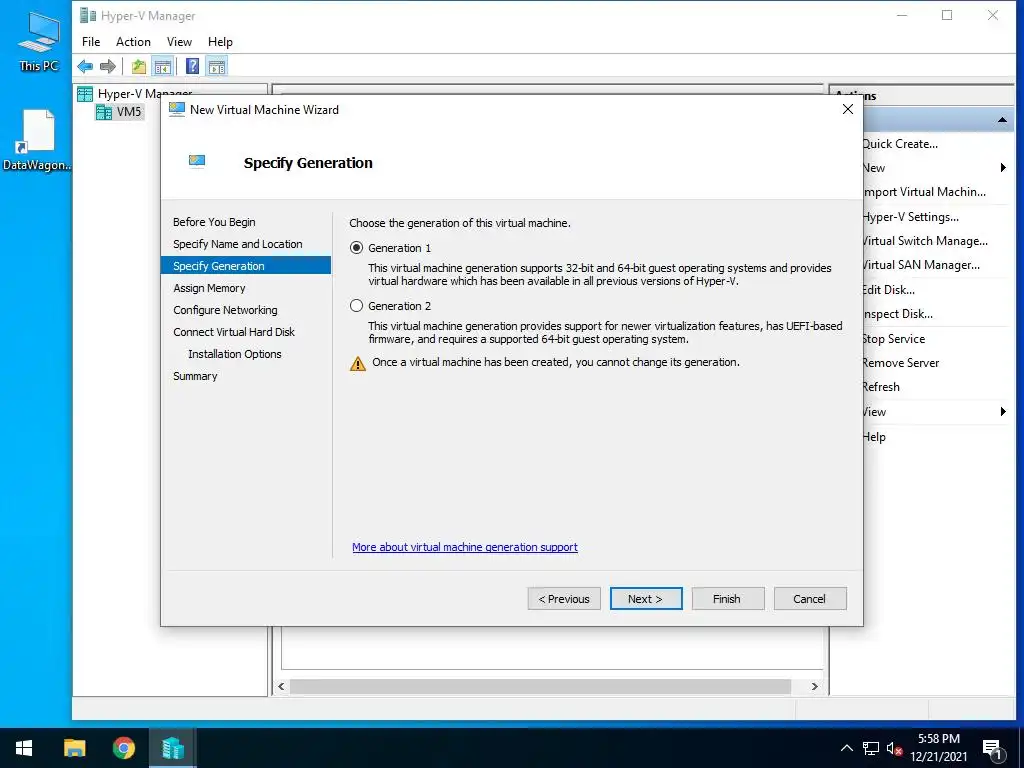Launch Google Chrome from the taskbar
Image resolution: width=1024 pixels, height=768 pixels.
[x=123, y=748]
